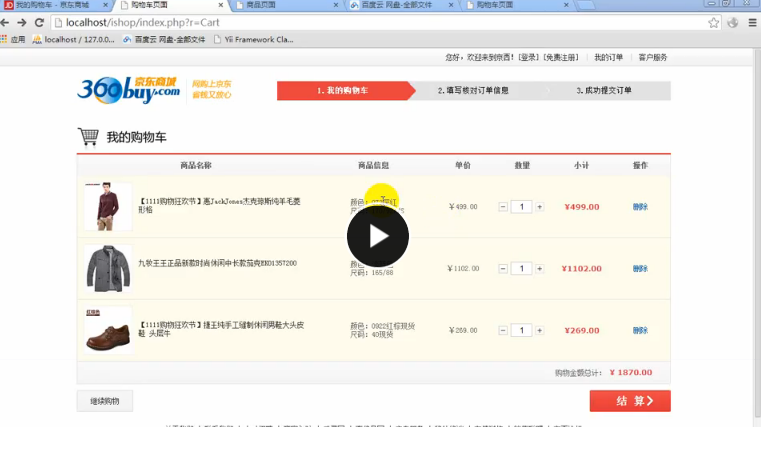The height and width of the screenshot is (450, 761).
Task: Click the page vertical scrollbar
Action: click(757, 233)
